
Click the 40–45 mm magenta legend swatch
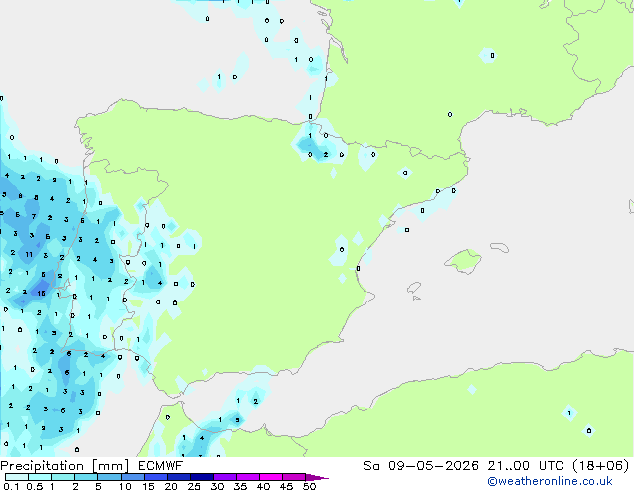(271, 477)
